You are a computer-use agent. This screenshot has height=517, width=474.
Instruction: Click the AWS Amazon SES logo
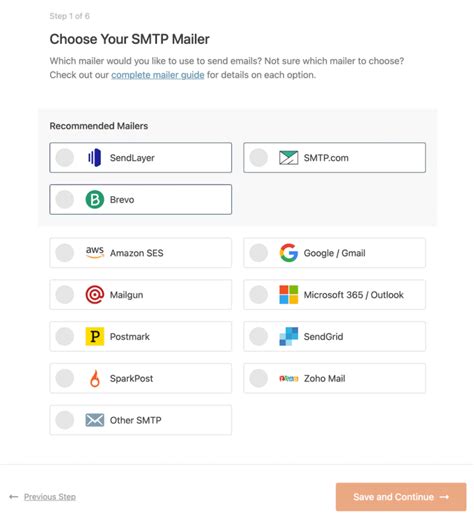click(95, 252)
